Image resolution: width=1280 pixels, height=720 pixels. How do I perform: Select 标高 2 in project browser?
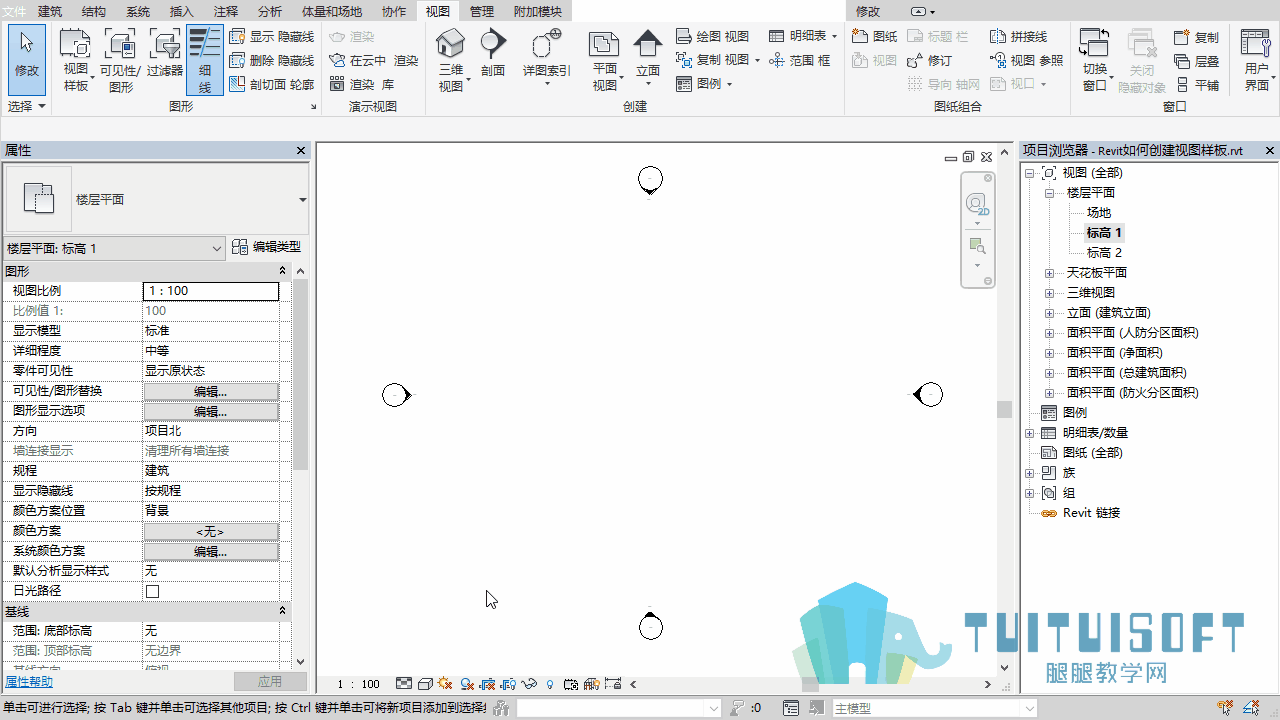tap(1104, 253)
